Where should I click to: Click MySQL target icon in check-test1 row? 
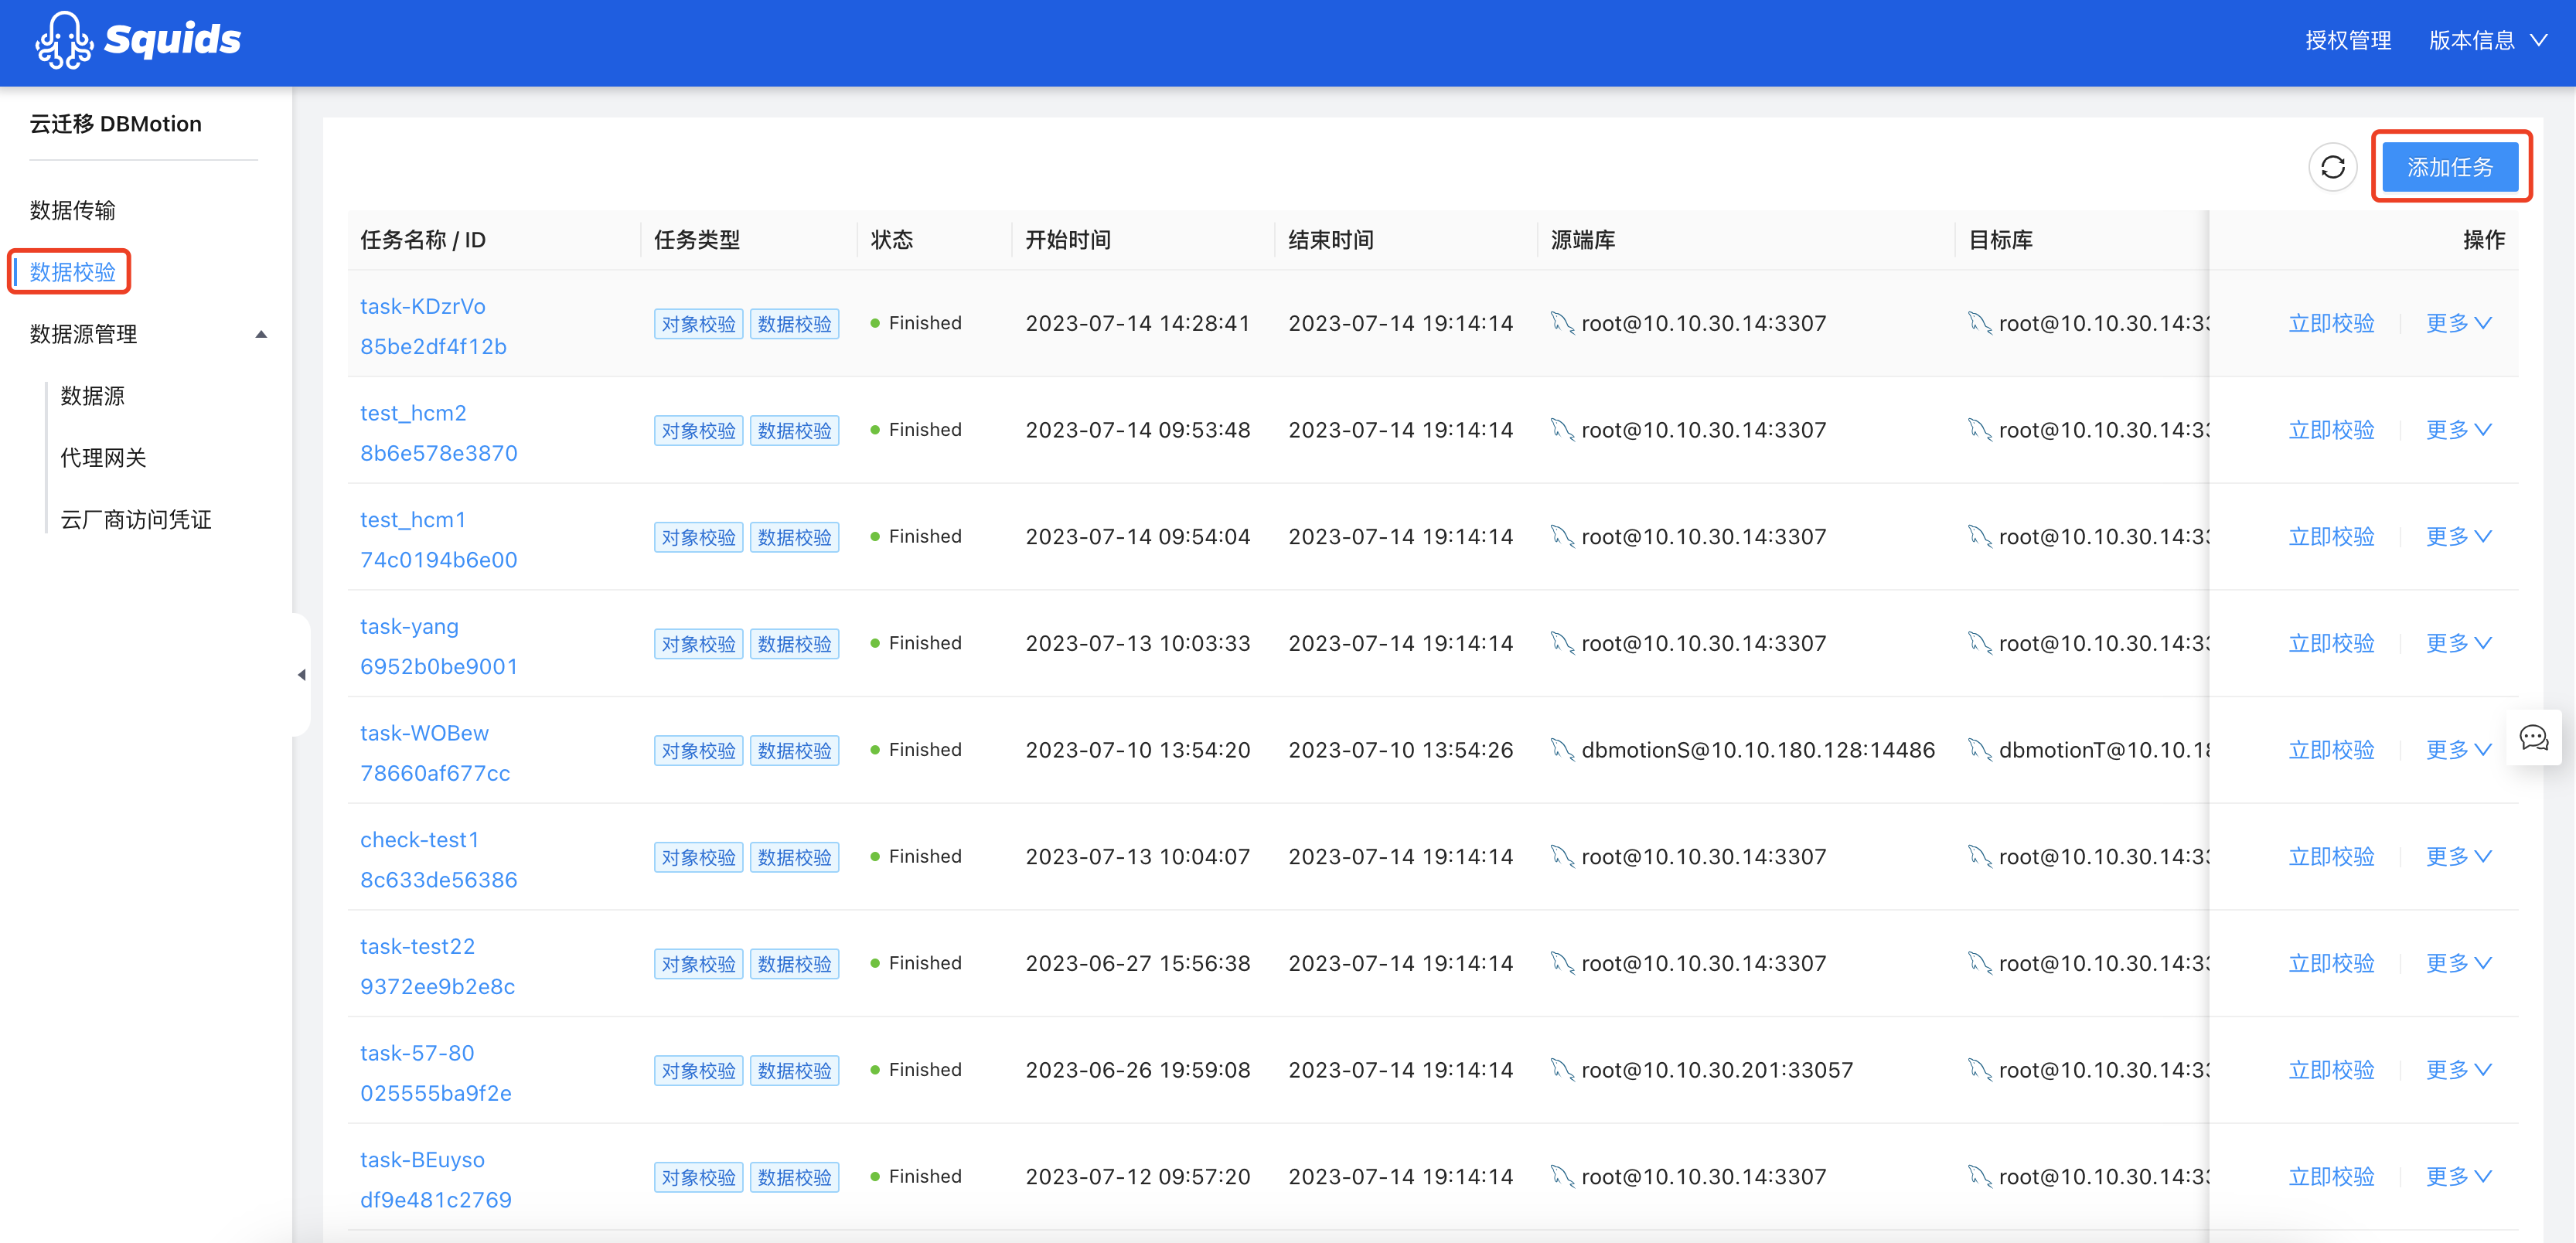click(x=1980, y=857)
